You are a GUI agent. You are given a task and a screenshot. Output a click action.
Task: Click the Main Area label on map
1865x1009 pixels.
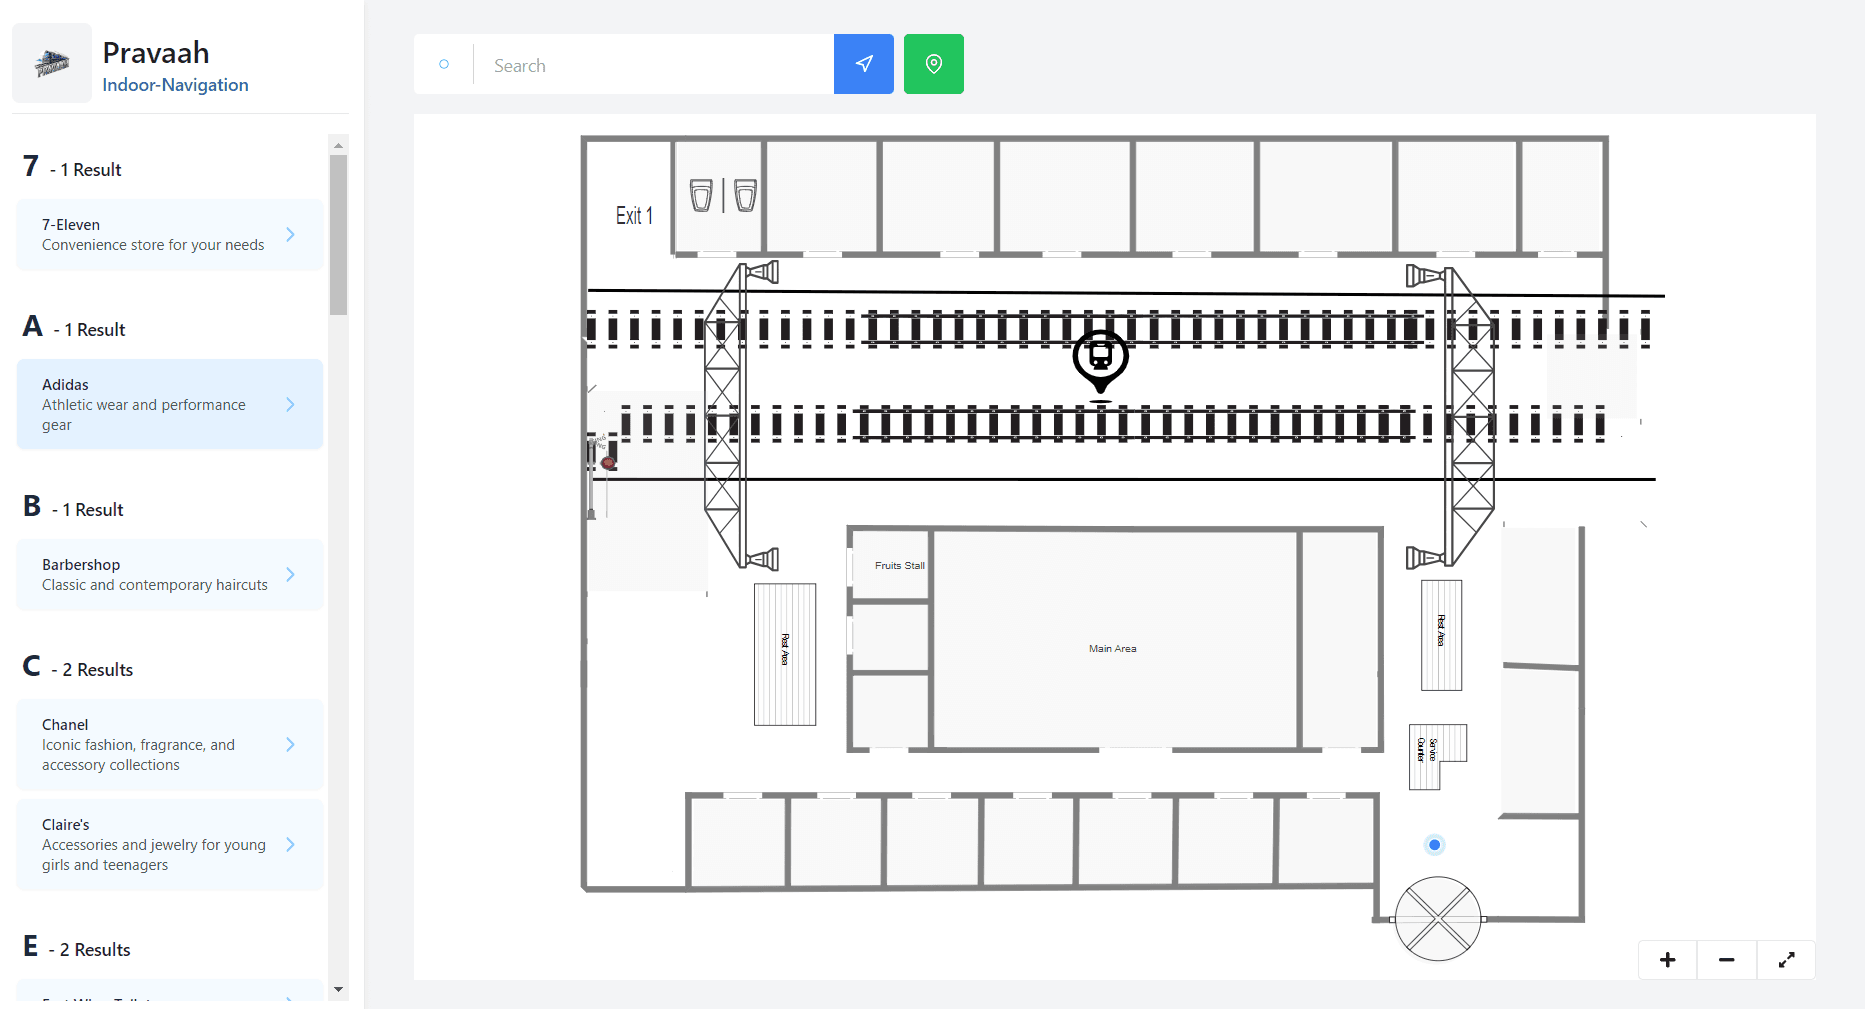point(1112,649)
